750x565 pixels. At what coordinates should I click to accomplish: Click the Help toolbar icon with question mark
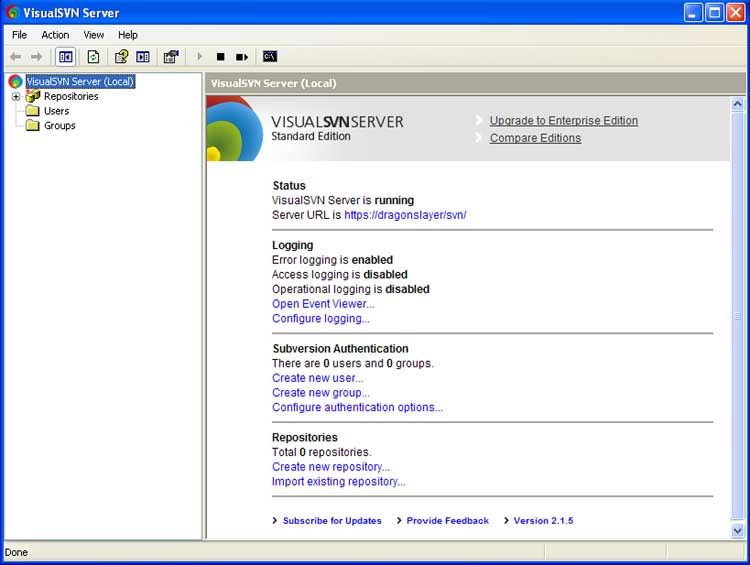click(121, 57)
